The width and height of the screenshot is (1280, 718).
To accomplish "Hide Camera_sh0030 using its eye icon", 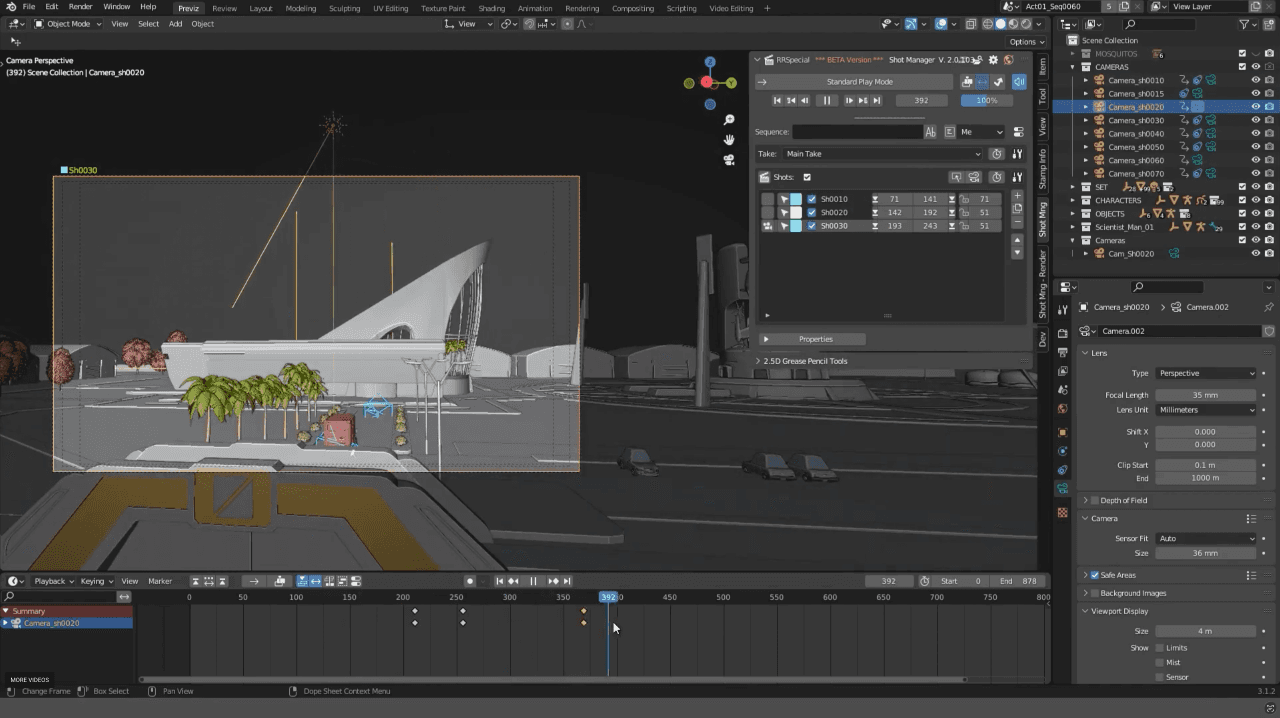I will 1256,120.
